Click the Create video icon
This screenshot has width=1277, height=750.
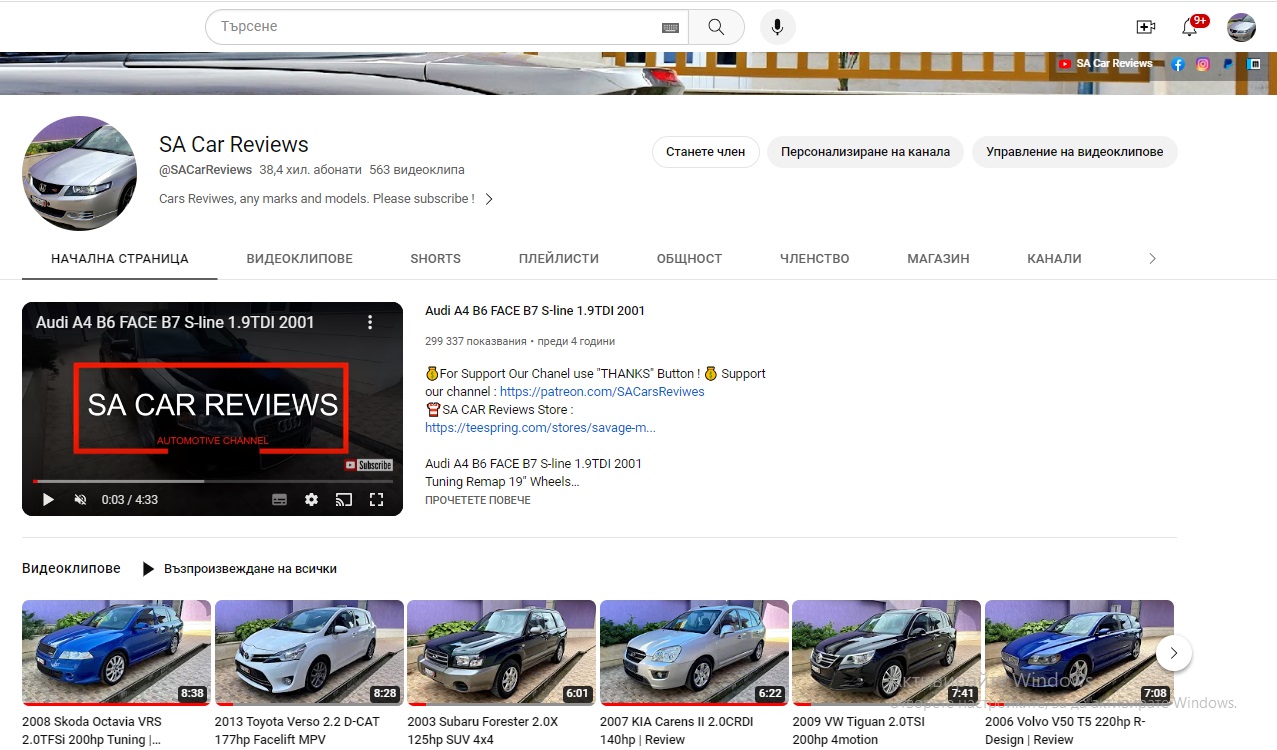(1145, 27)
